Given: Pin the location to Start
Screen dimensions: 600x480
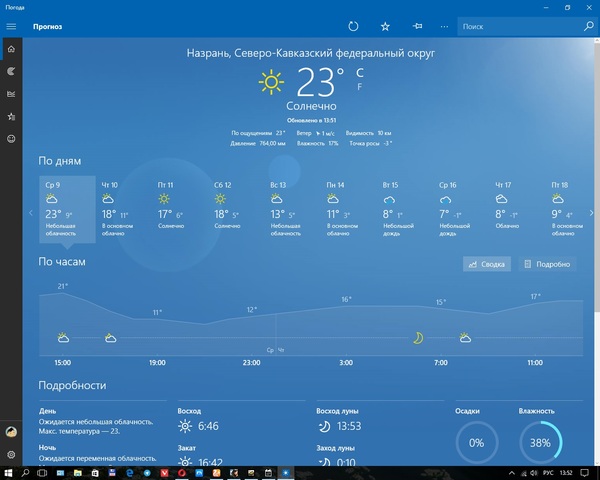Looking at the screenshot, I should pos(417,26).
